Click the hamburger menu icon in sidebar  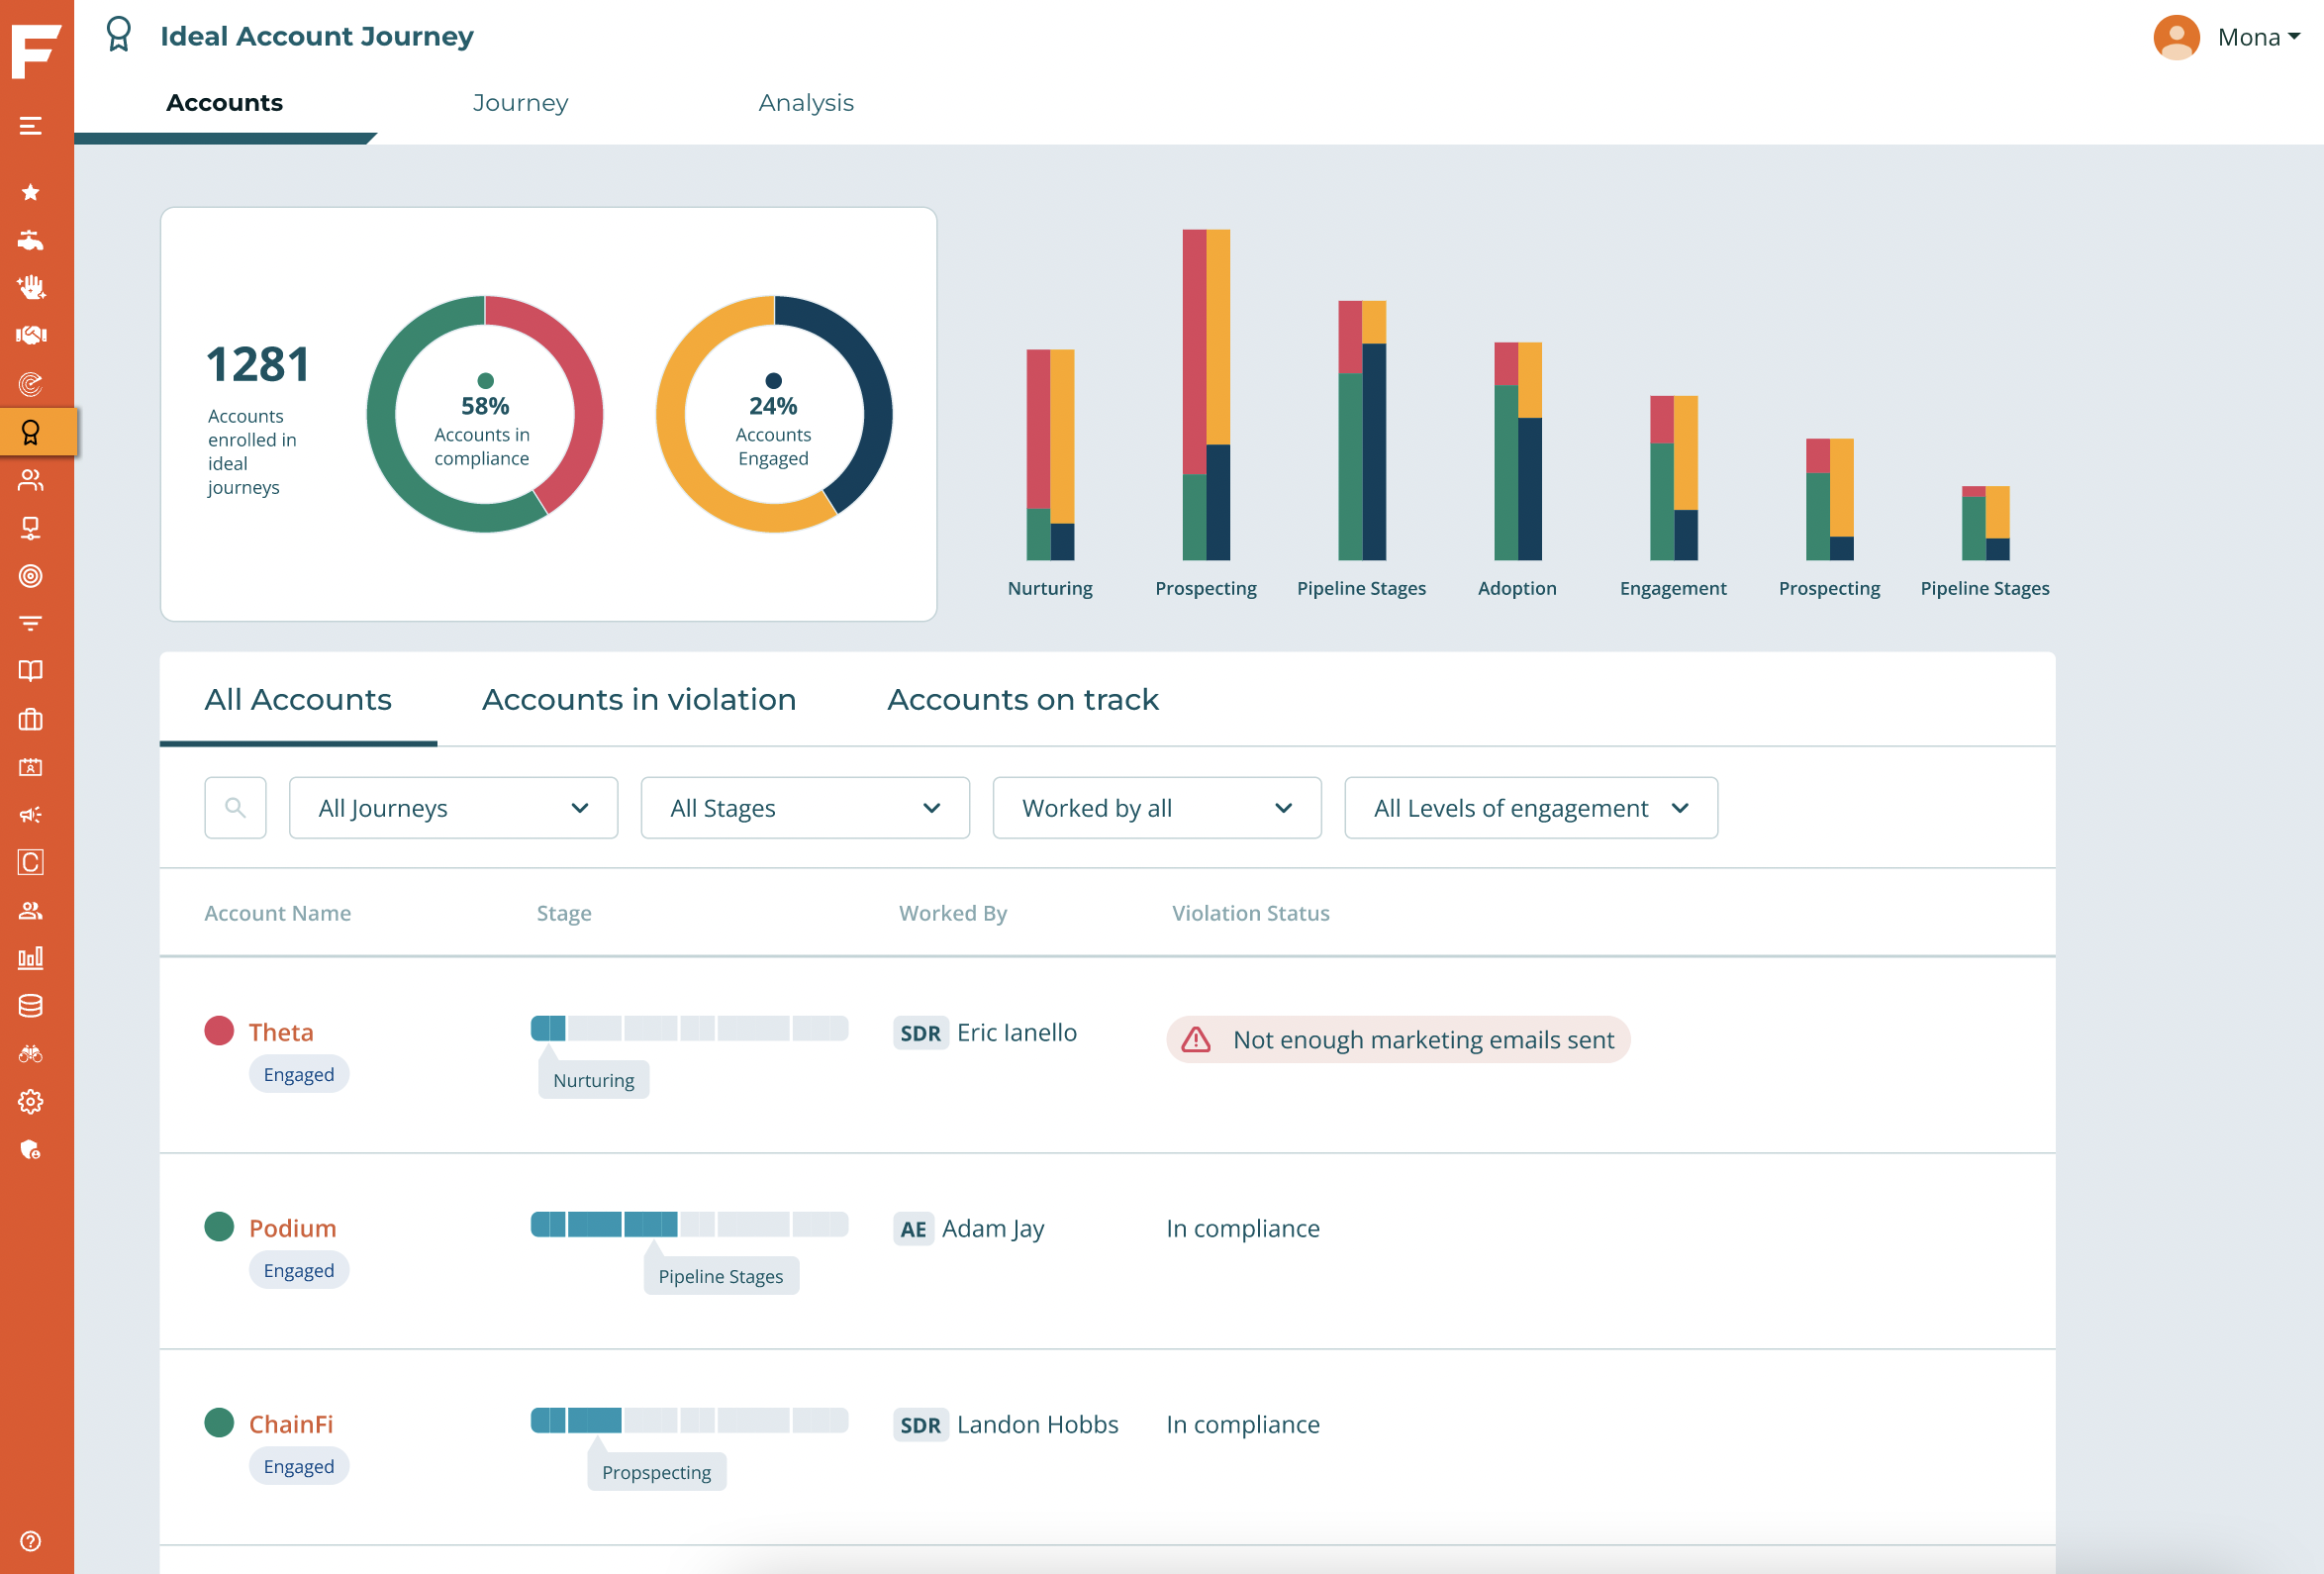coord(30,126)
